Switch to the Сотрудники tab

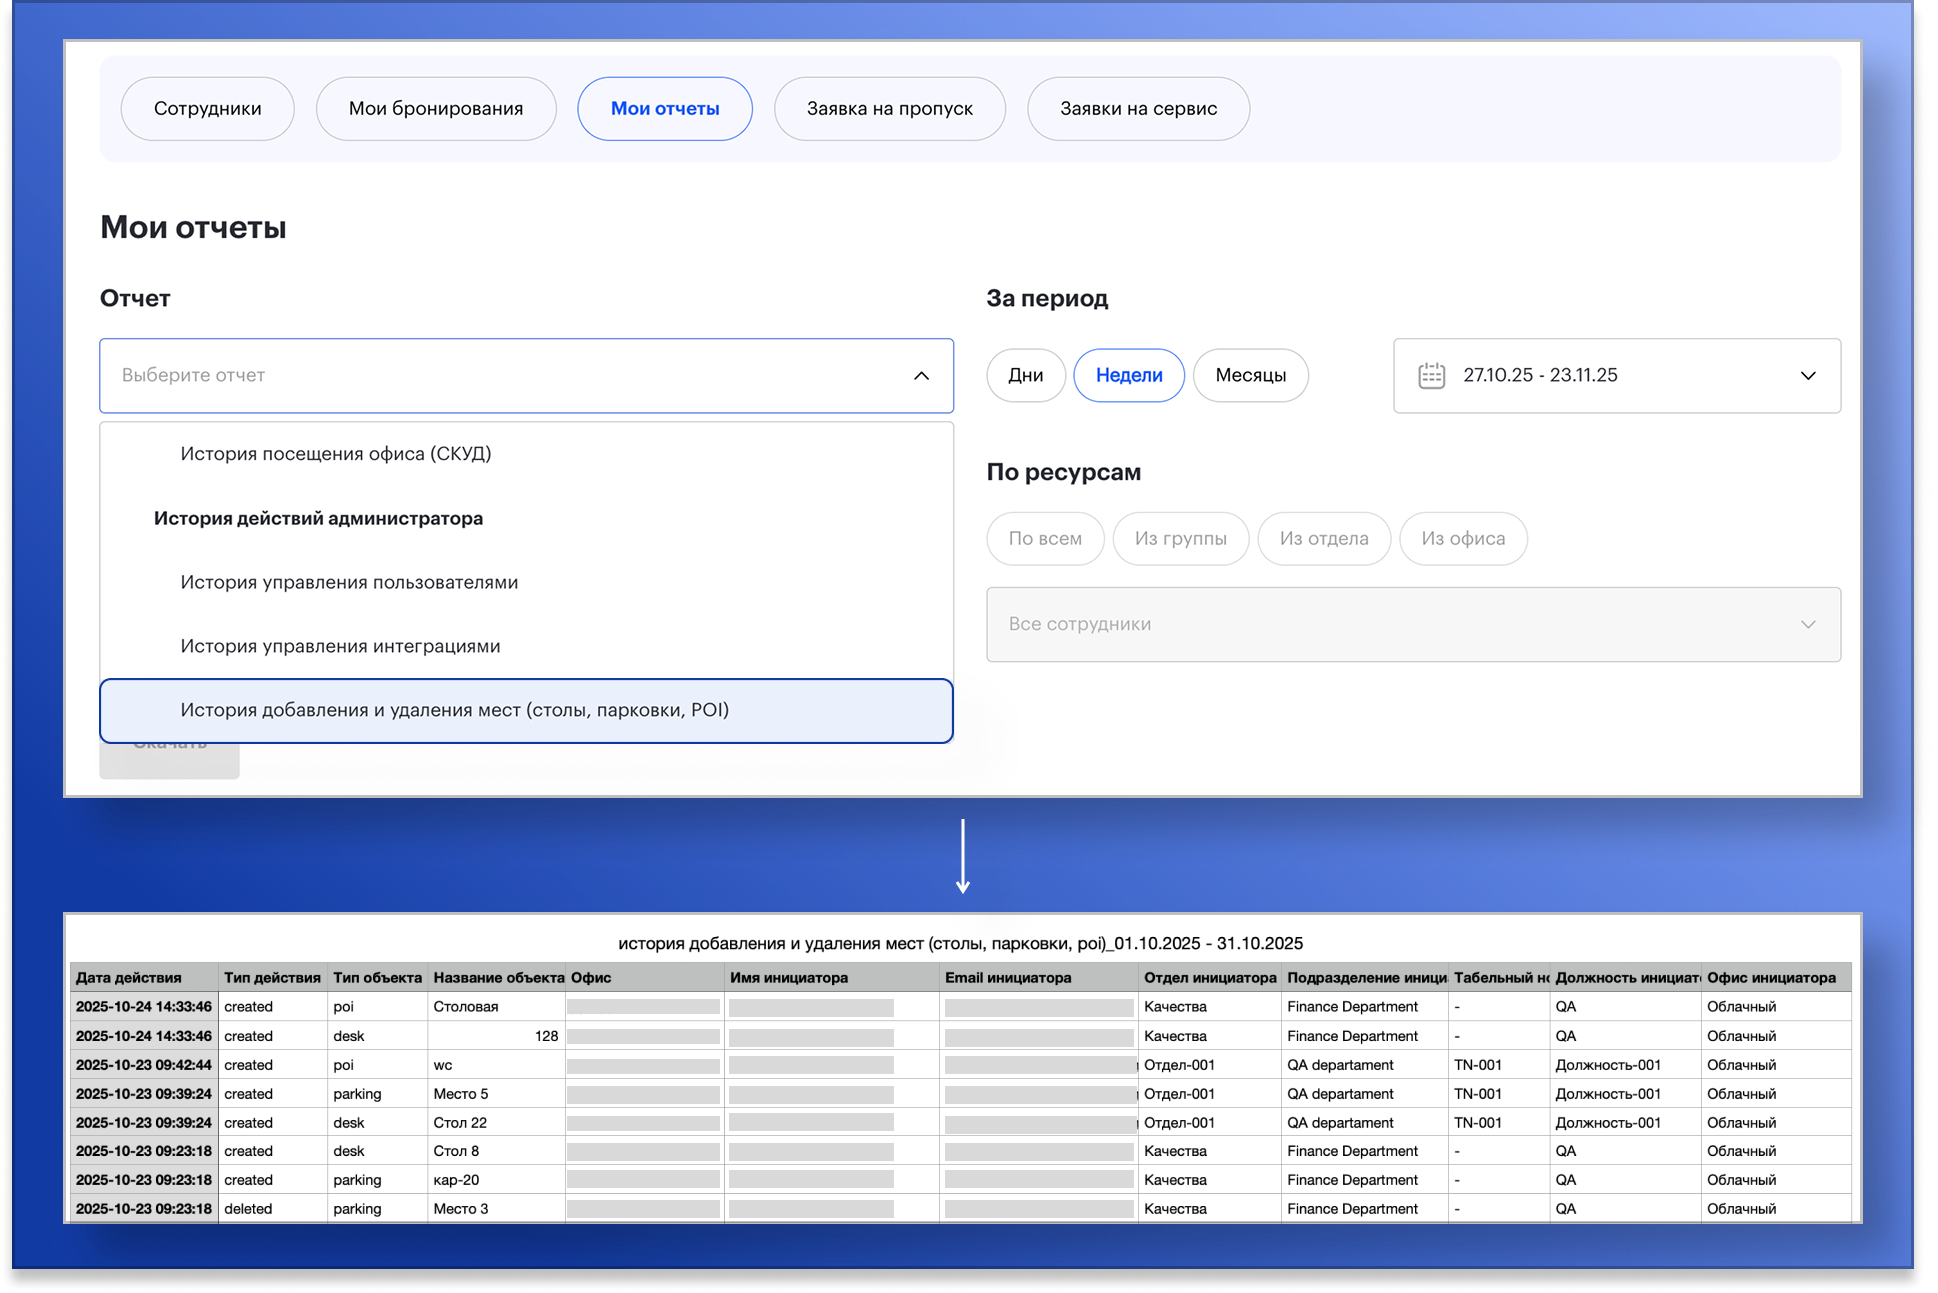click(x=207, y=109)
